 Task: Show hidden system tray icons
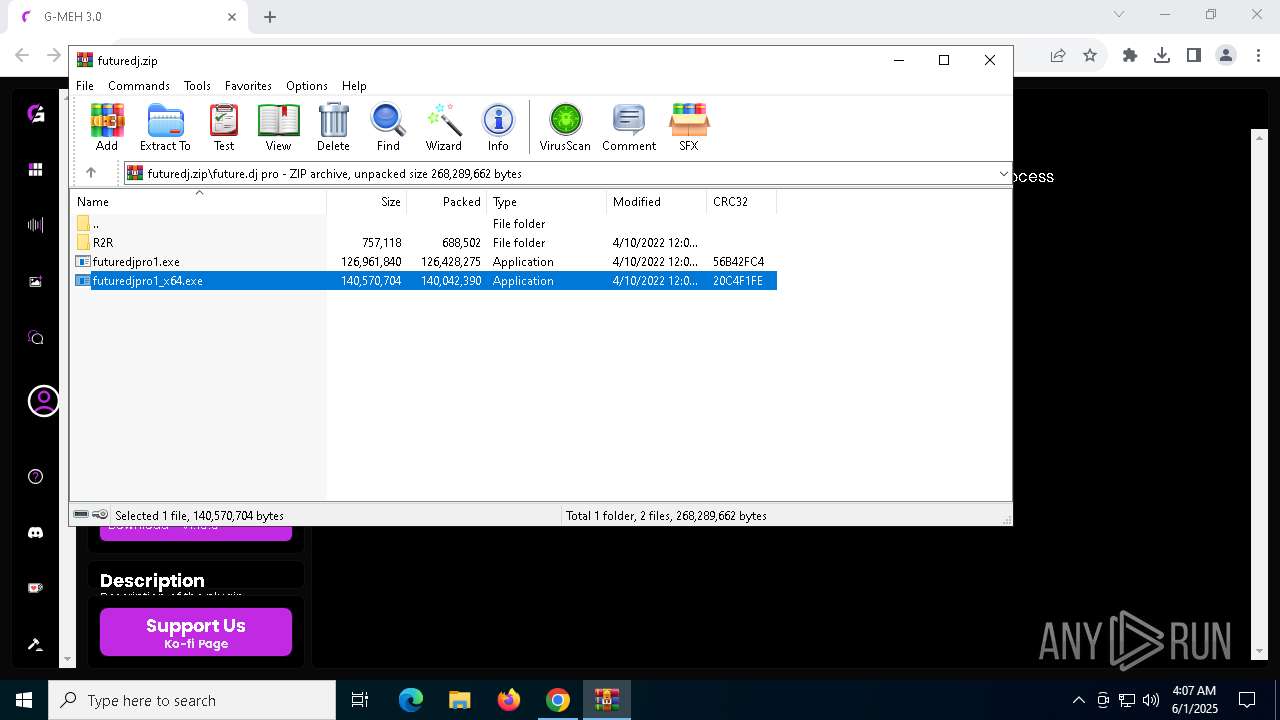click(x=1078, y=700)
